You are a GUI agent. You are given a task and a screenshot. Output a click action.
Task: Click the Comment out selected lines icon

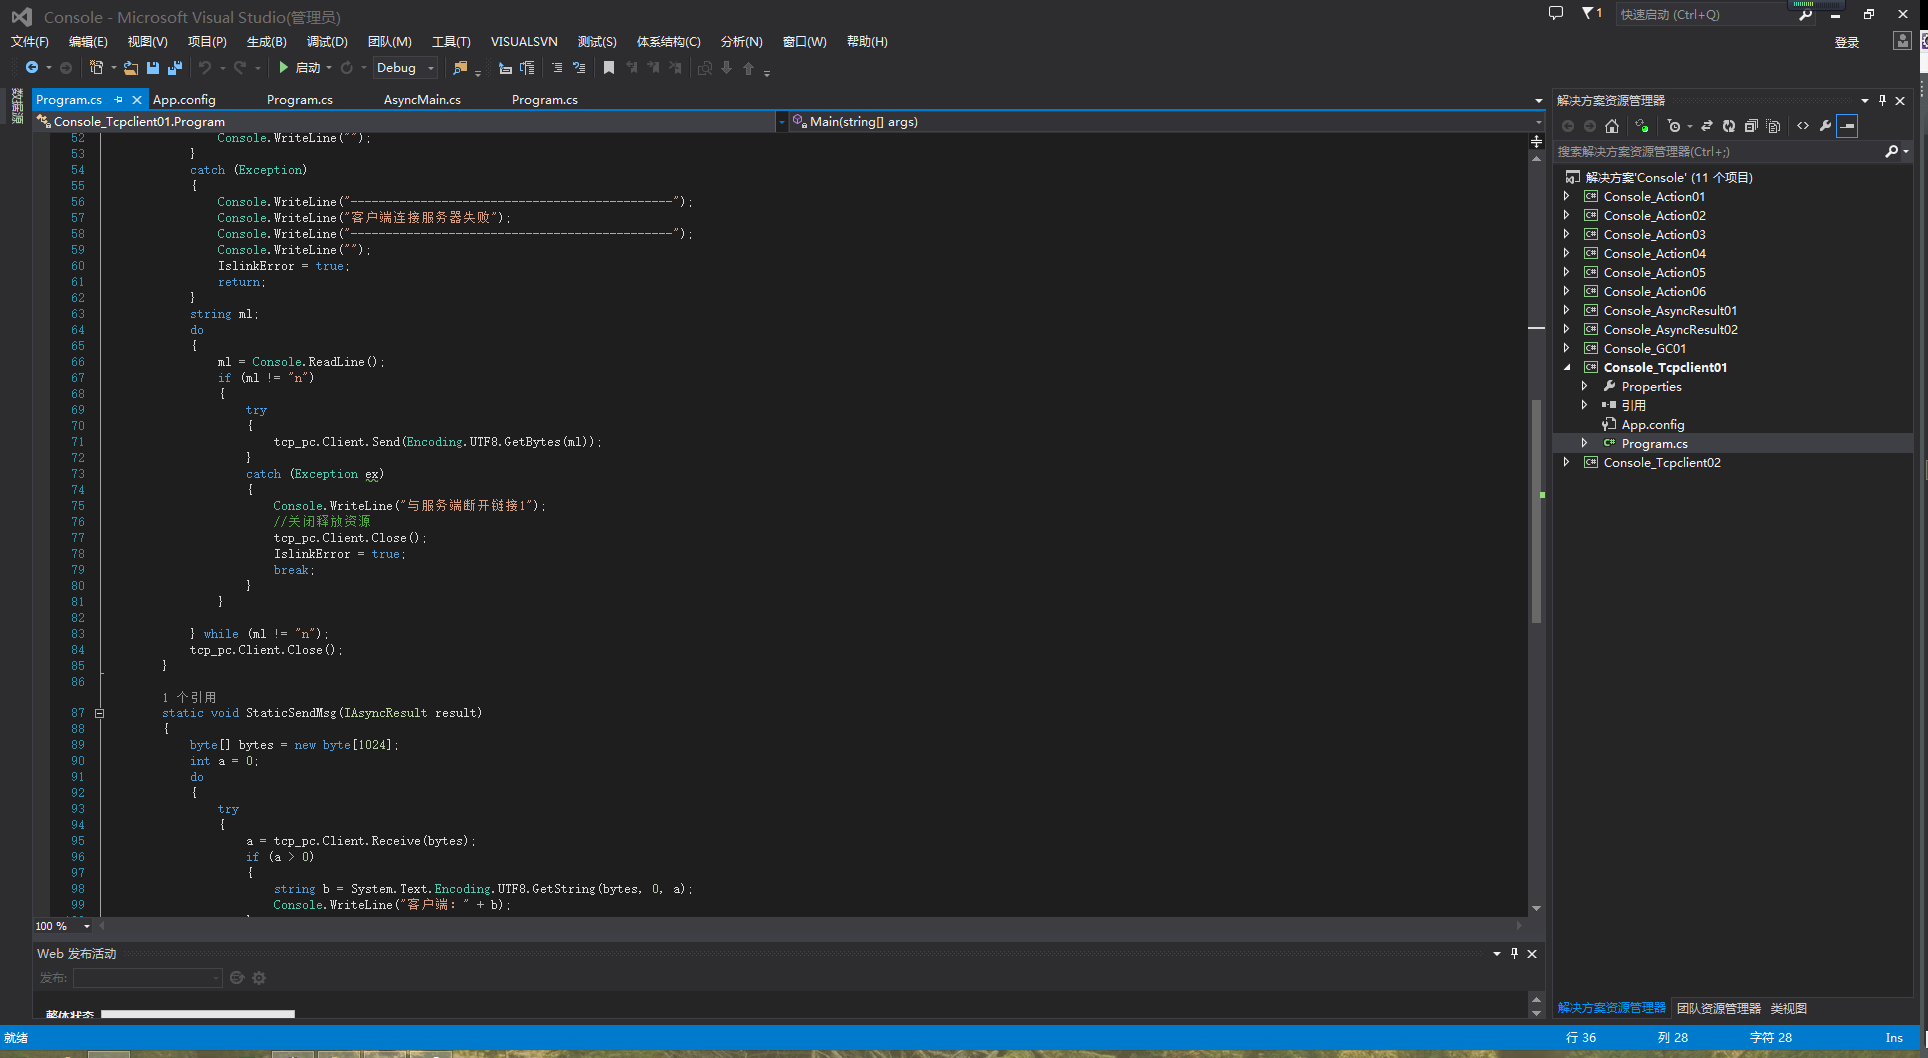pos(557,68)
